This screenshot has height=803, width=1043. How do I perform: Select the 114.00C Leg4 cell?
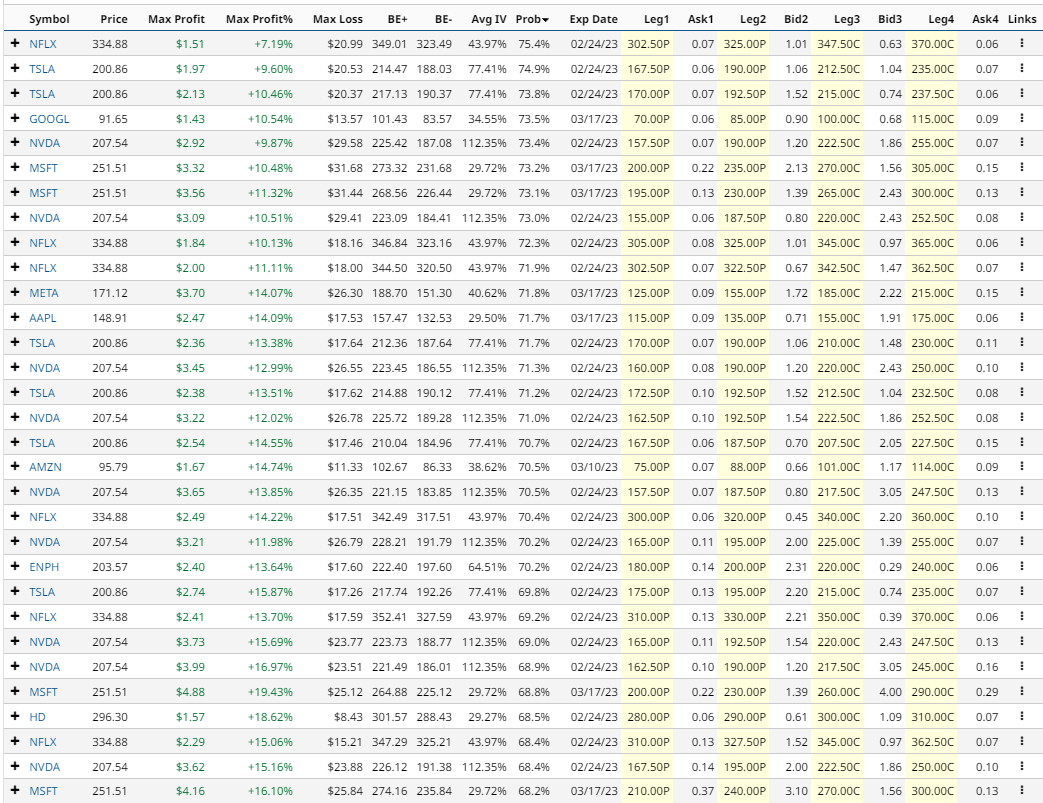(x=932, y=467)
